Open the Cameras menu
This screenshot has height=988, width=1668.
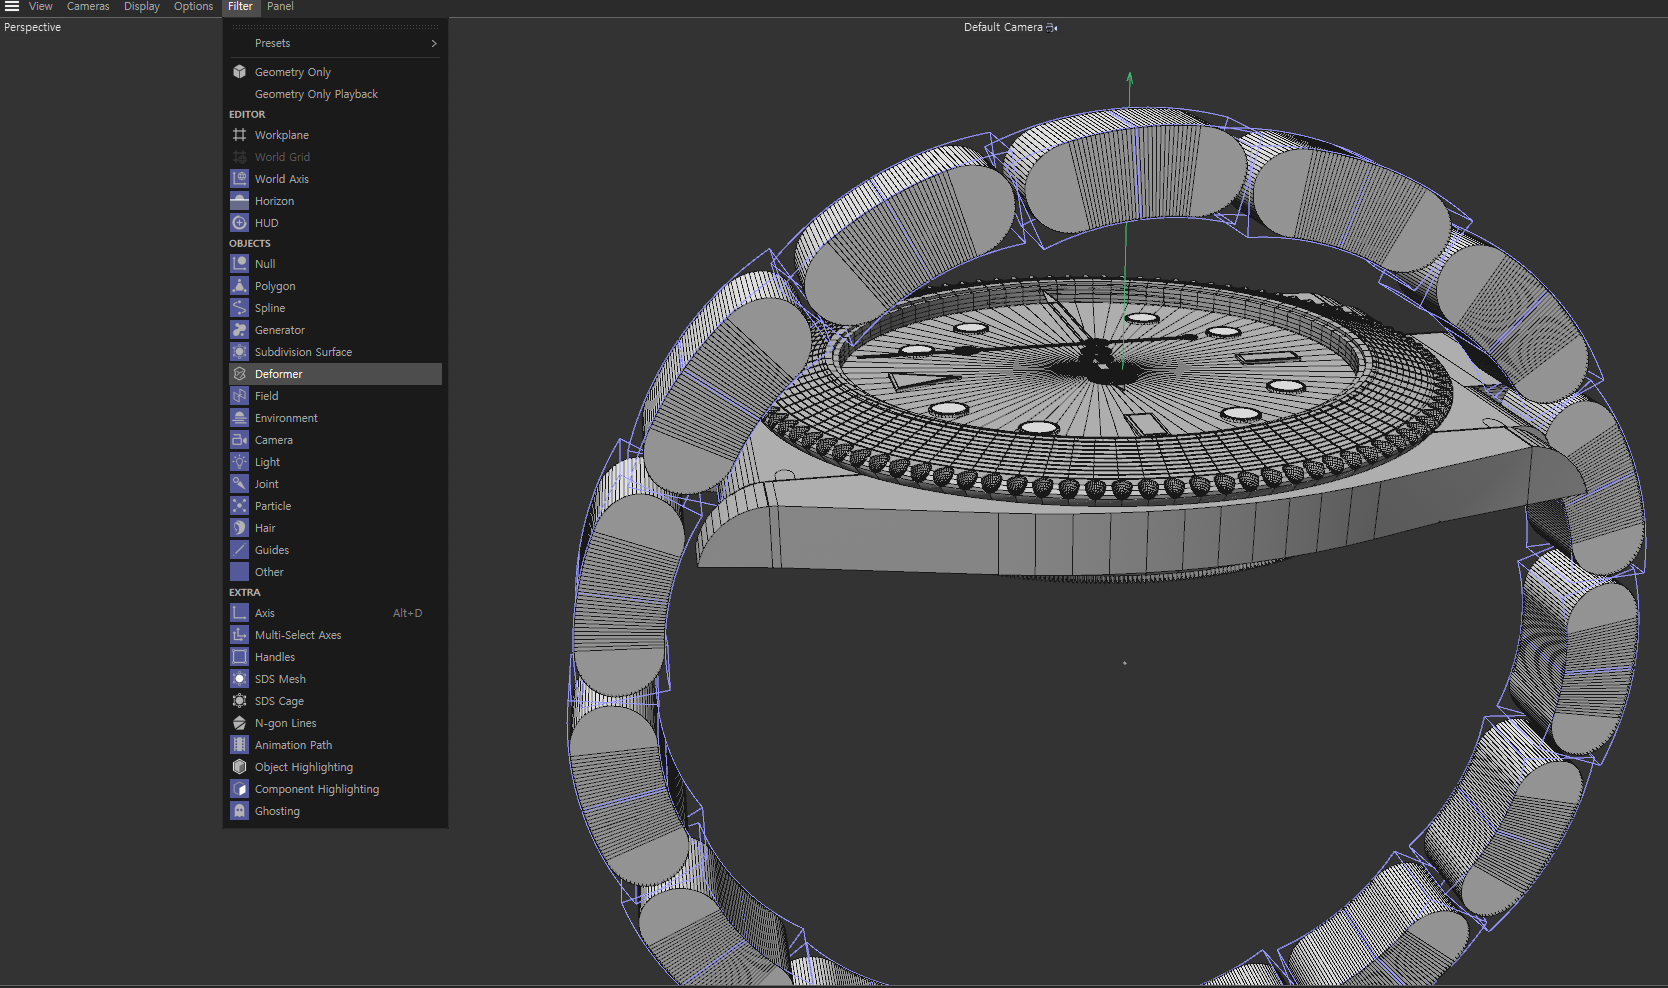point(88,6)
